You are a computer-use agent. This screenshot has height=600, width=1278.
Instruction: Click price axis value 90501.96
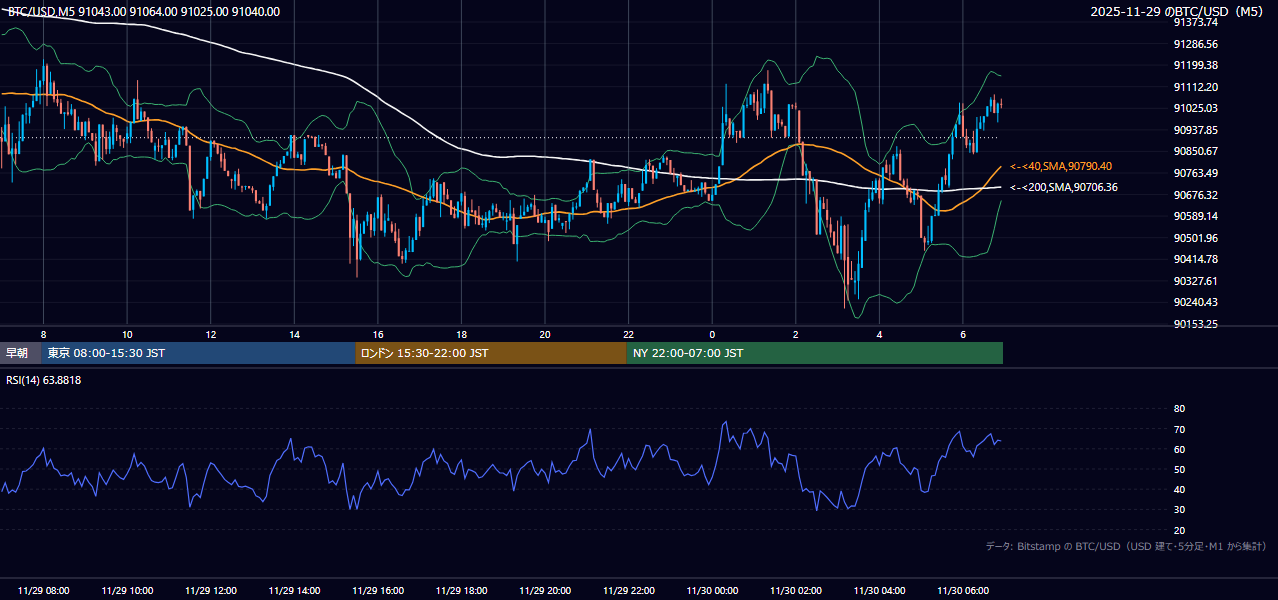pyautogui.click(x=1195, y=238)
